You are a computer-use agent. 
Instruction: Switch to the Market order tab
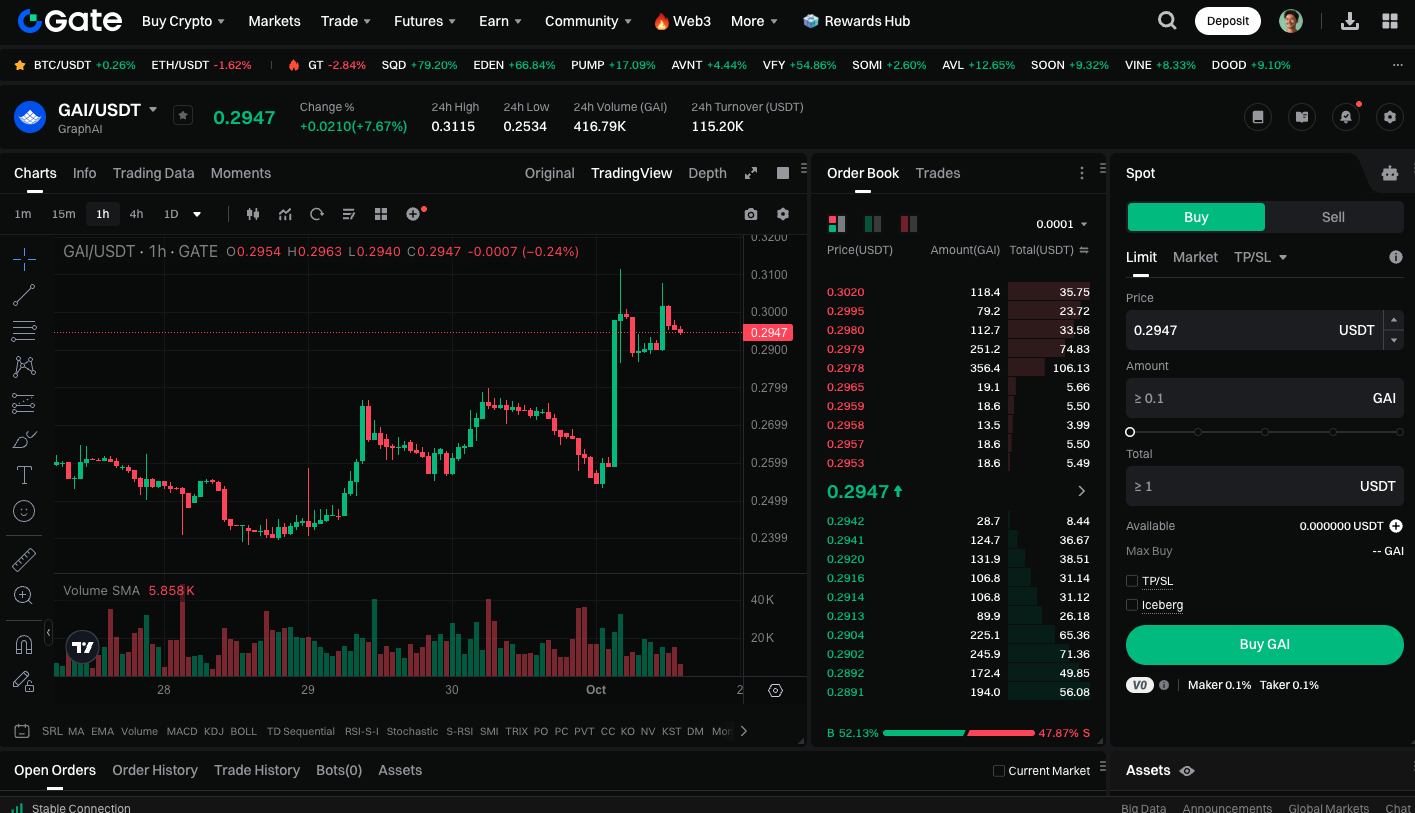point(1195,257)
